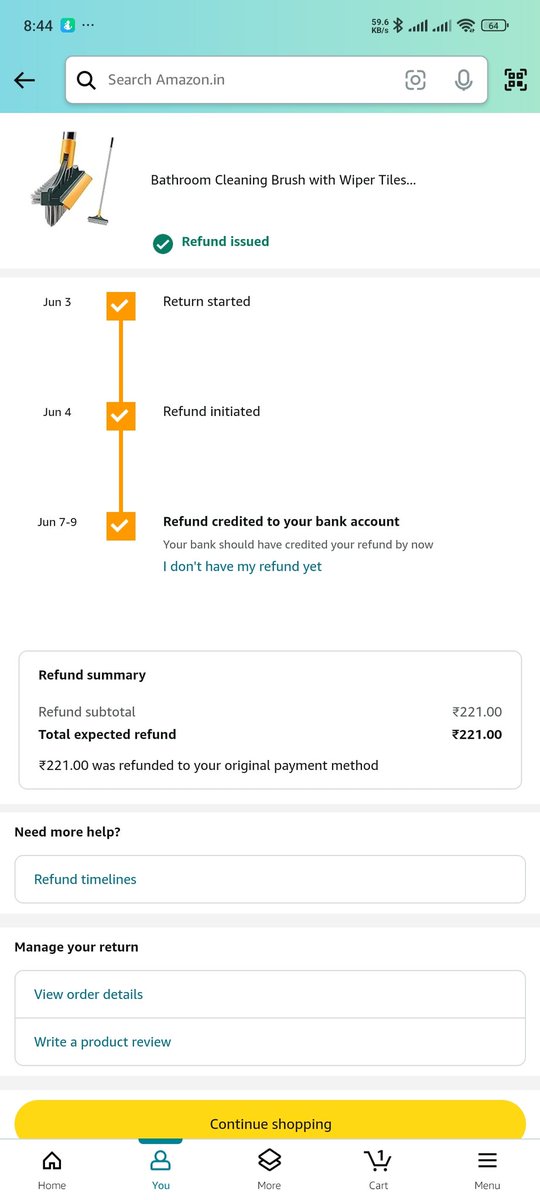The width and height of the screenshot is (540, 1200).
Task: Open the QR code scanner icon
Action: tap(515, 80)
